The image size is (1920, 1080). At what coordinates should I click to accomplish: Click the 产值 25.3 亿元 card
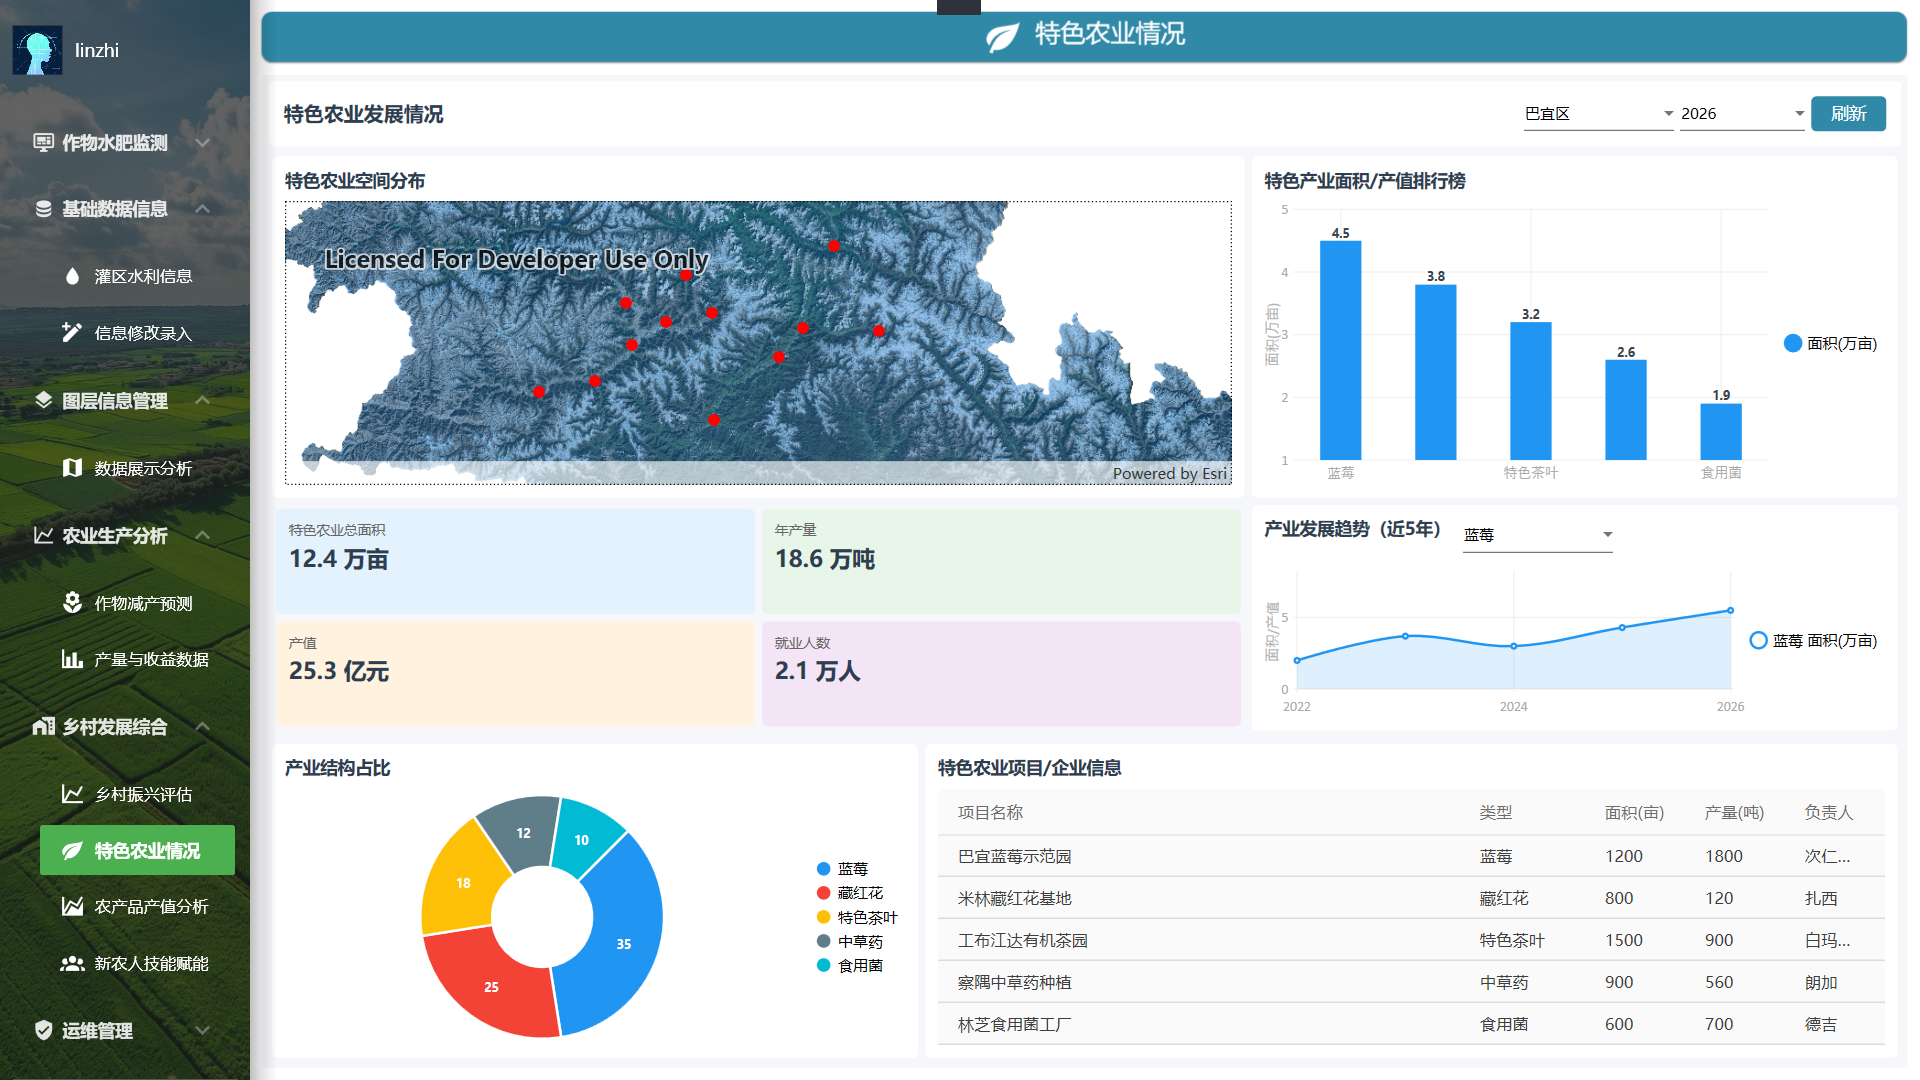point(515,674)
